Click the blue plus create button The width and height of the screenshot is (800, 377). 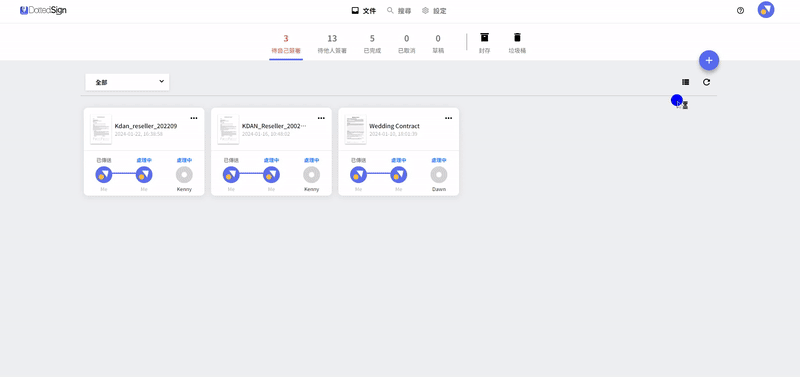point(709,60)
